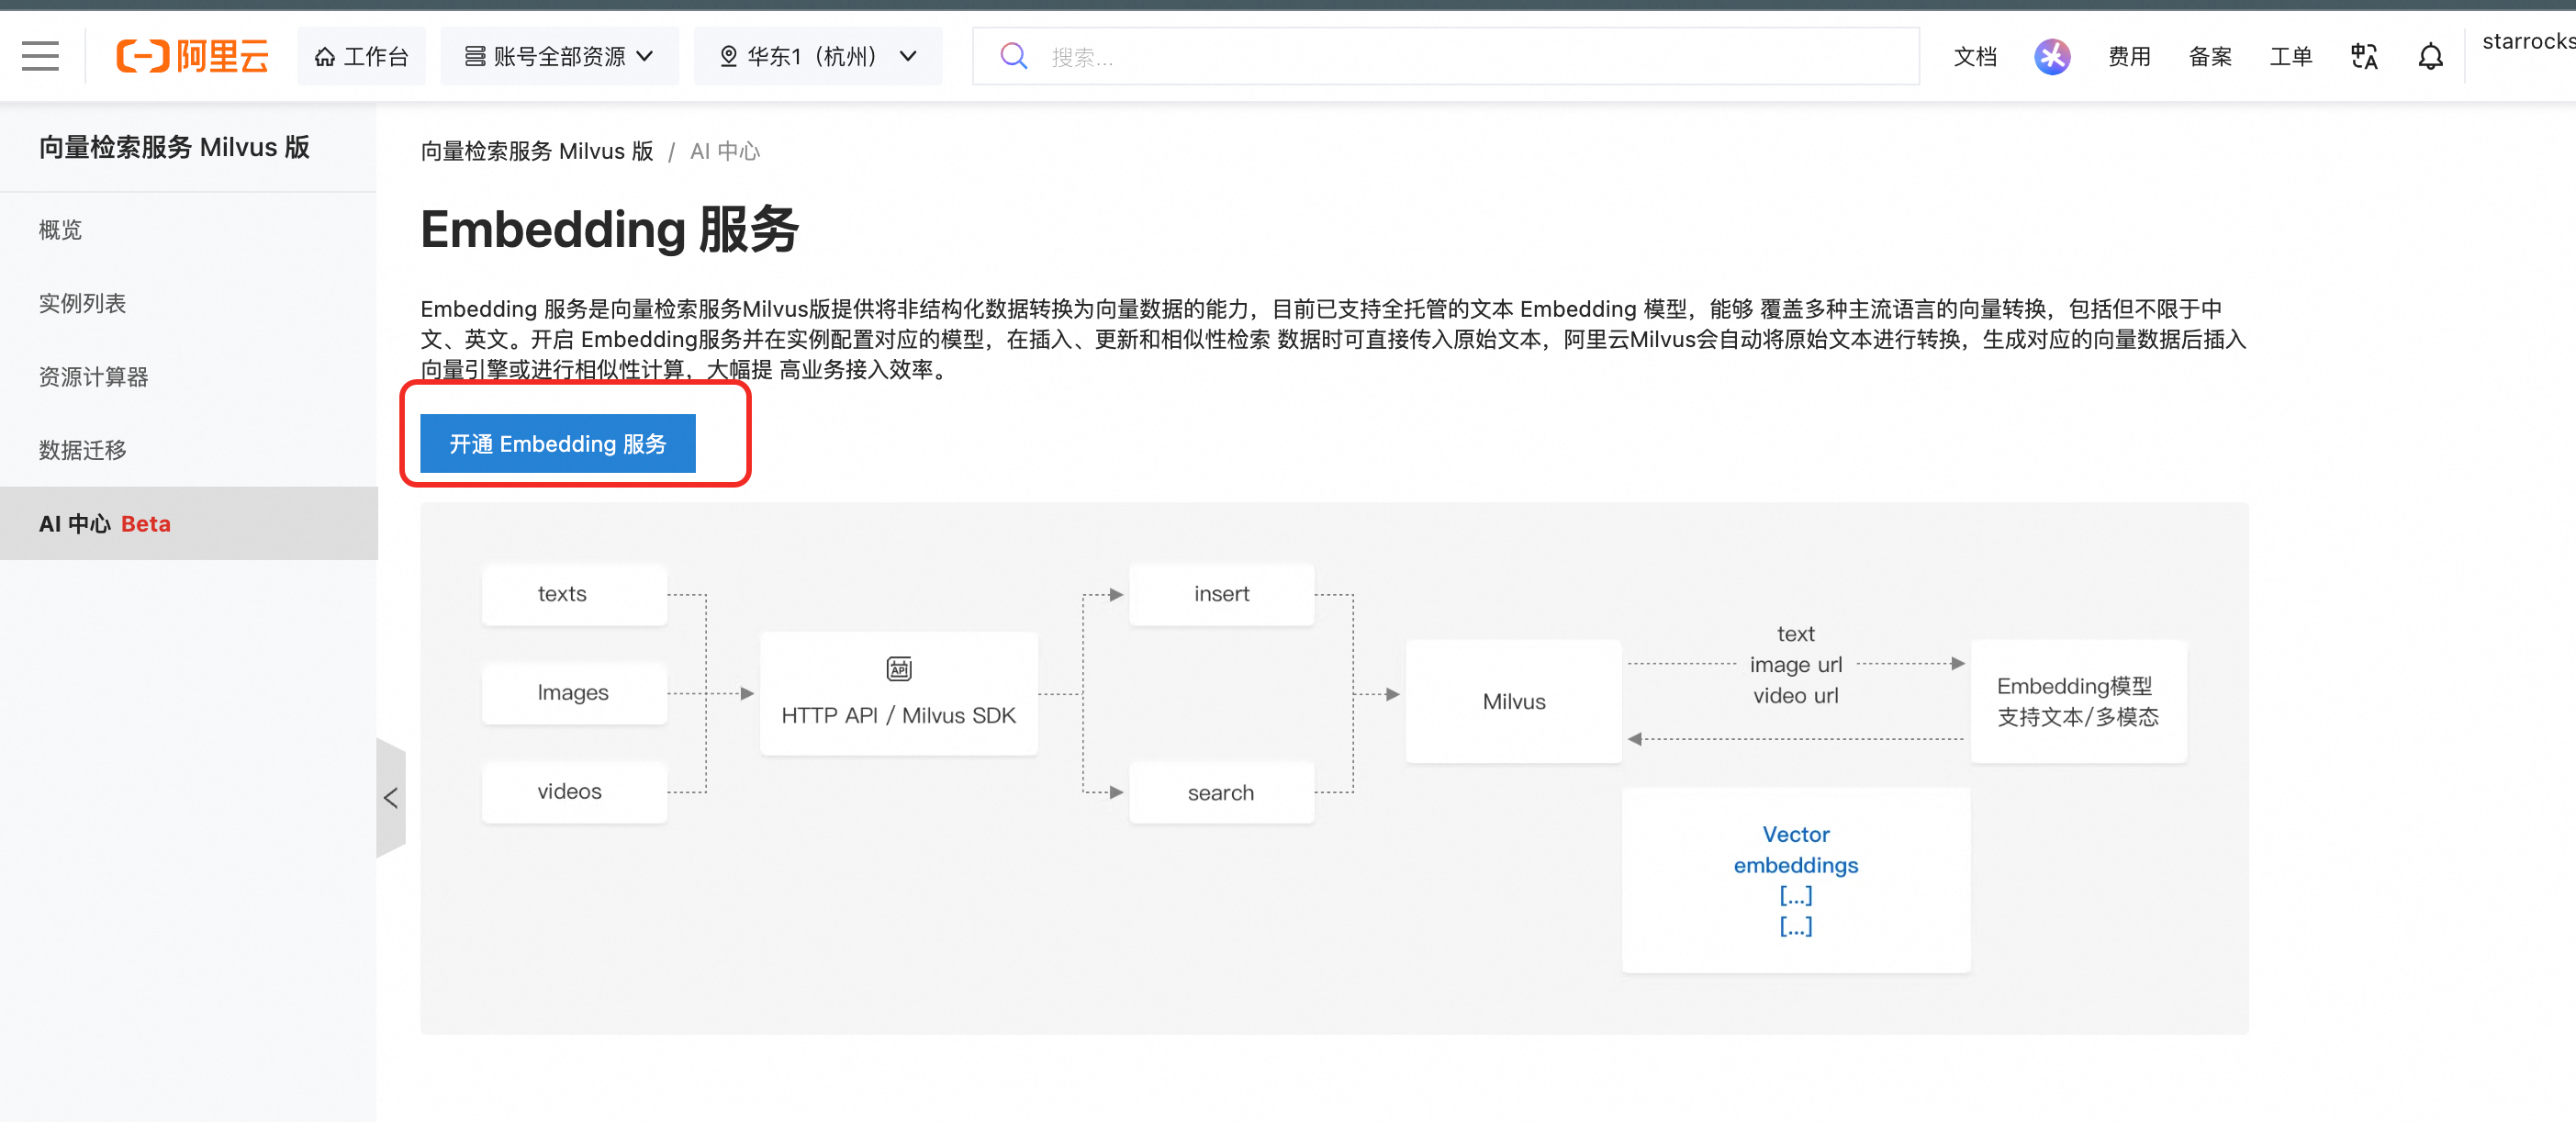
Task: Click the Embedding 服务 page heading
Action: click(609, 229)
